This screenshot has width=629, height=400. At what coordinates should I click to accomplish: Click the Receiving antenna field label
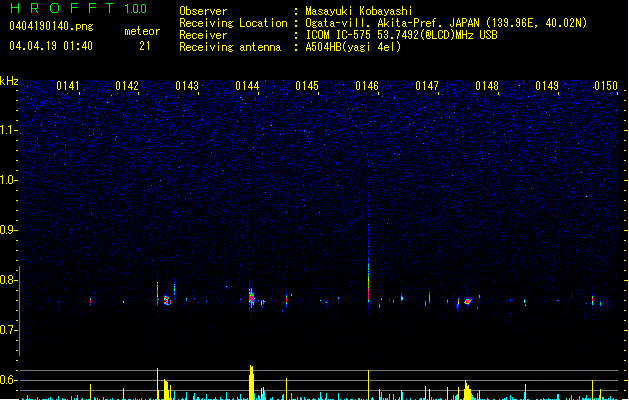pos(230,47)
